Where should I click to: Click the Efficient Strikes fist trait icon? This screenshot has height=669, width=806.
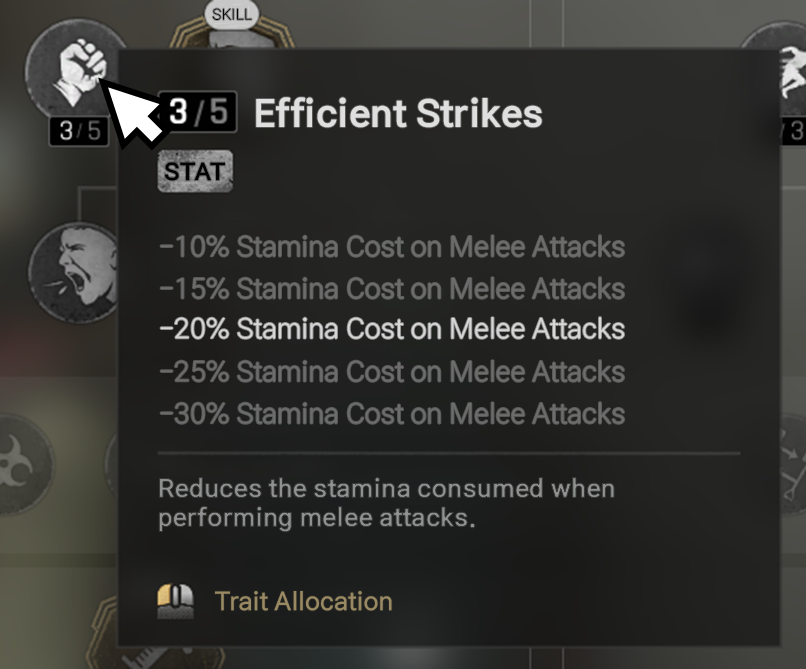68,68
